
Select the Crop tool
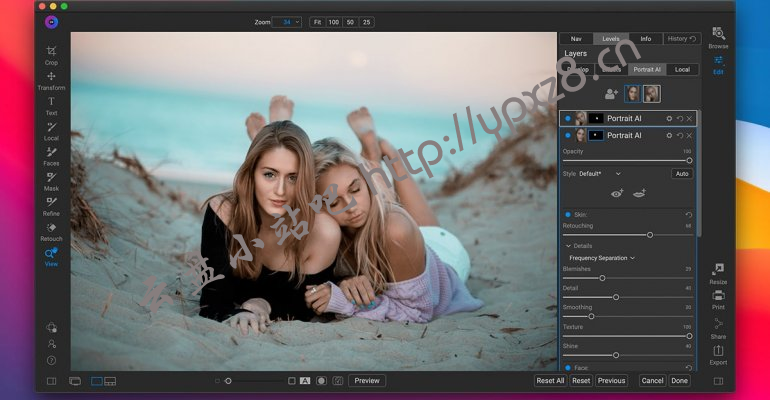tap(51, 55)
